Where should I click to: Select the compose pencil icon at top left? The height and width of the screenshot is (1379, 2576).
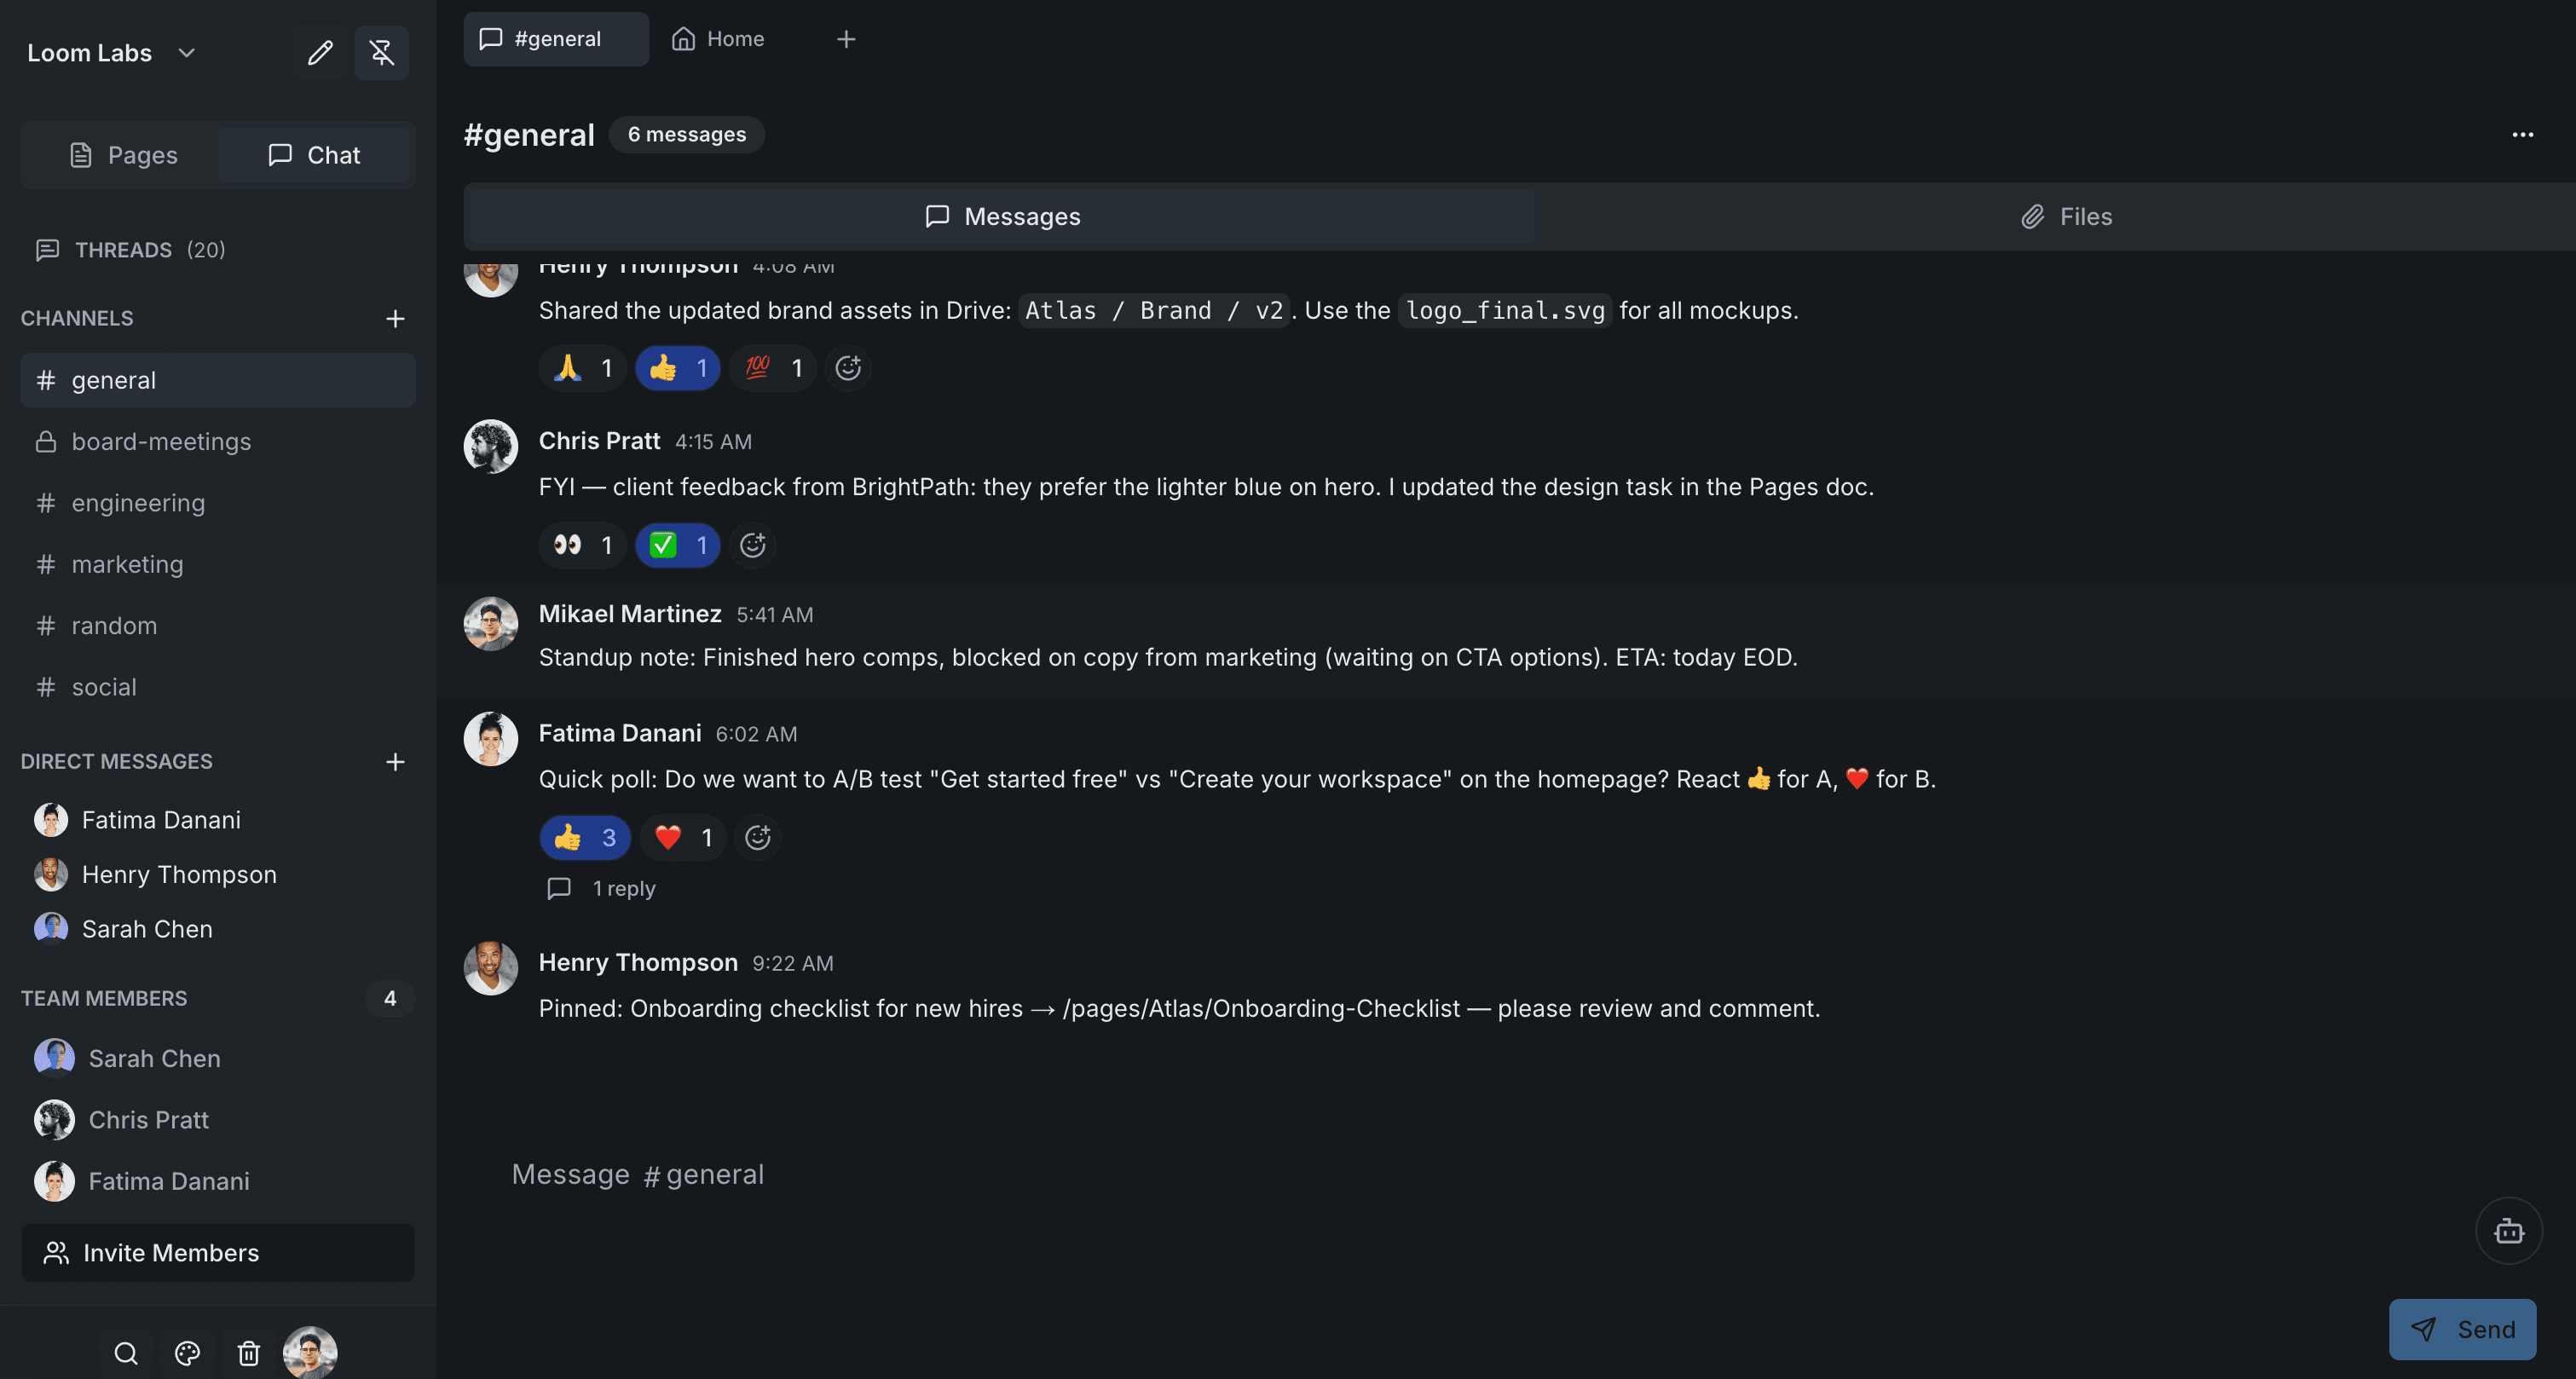[320, 53]
